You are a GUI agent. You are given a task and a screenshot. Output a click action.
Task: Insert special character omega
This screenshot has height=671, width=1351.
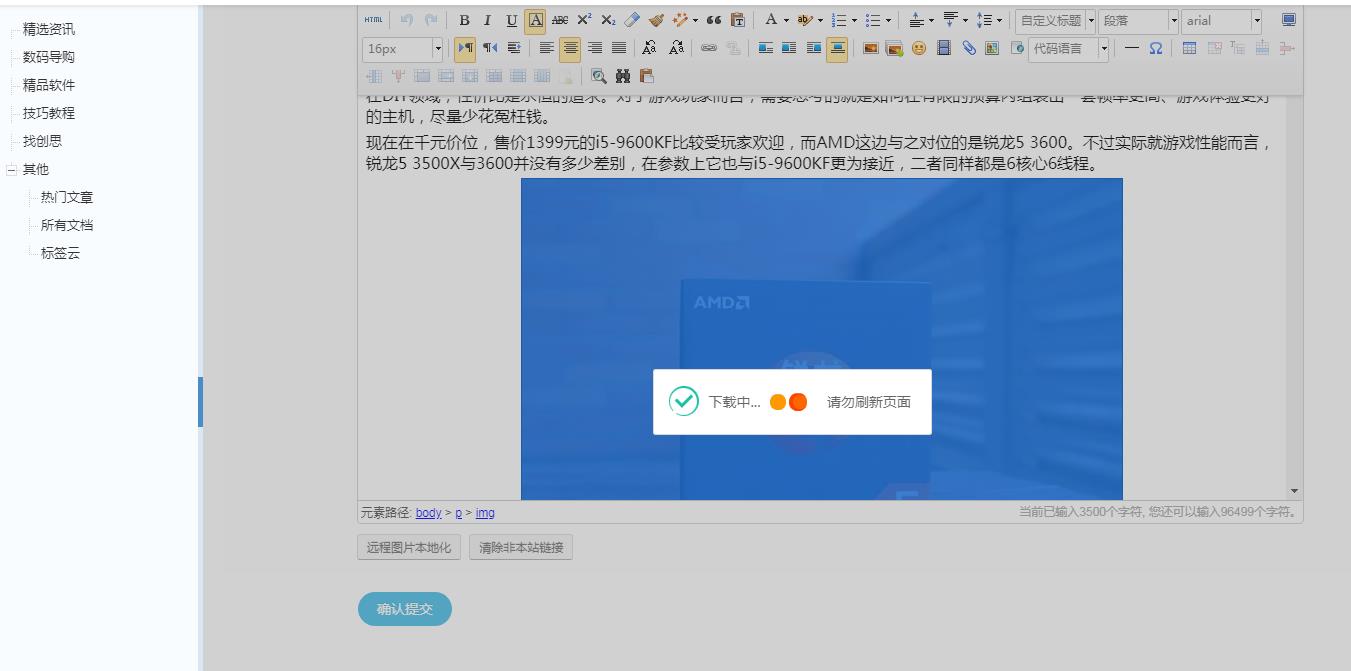1156,48
